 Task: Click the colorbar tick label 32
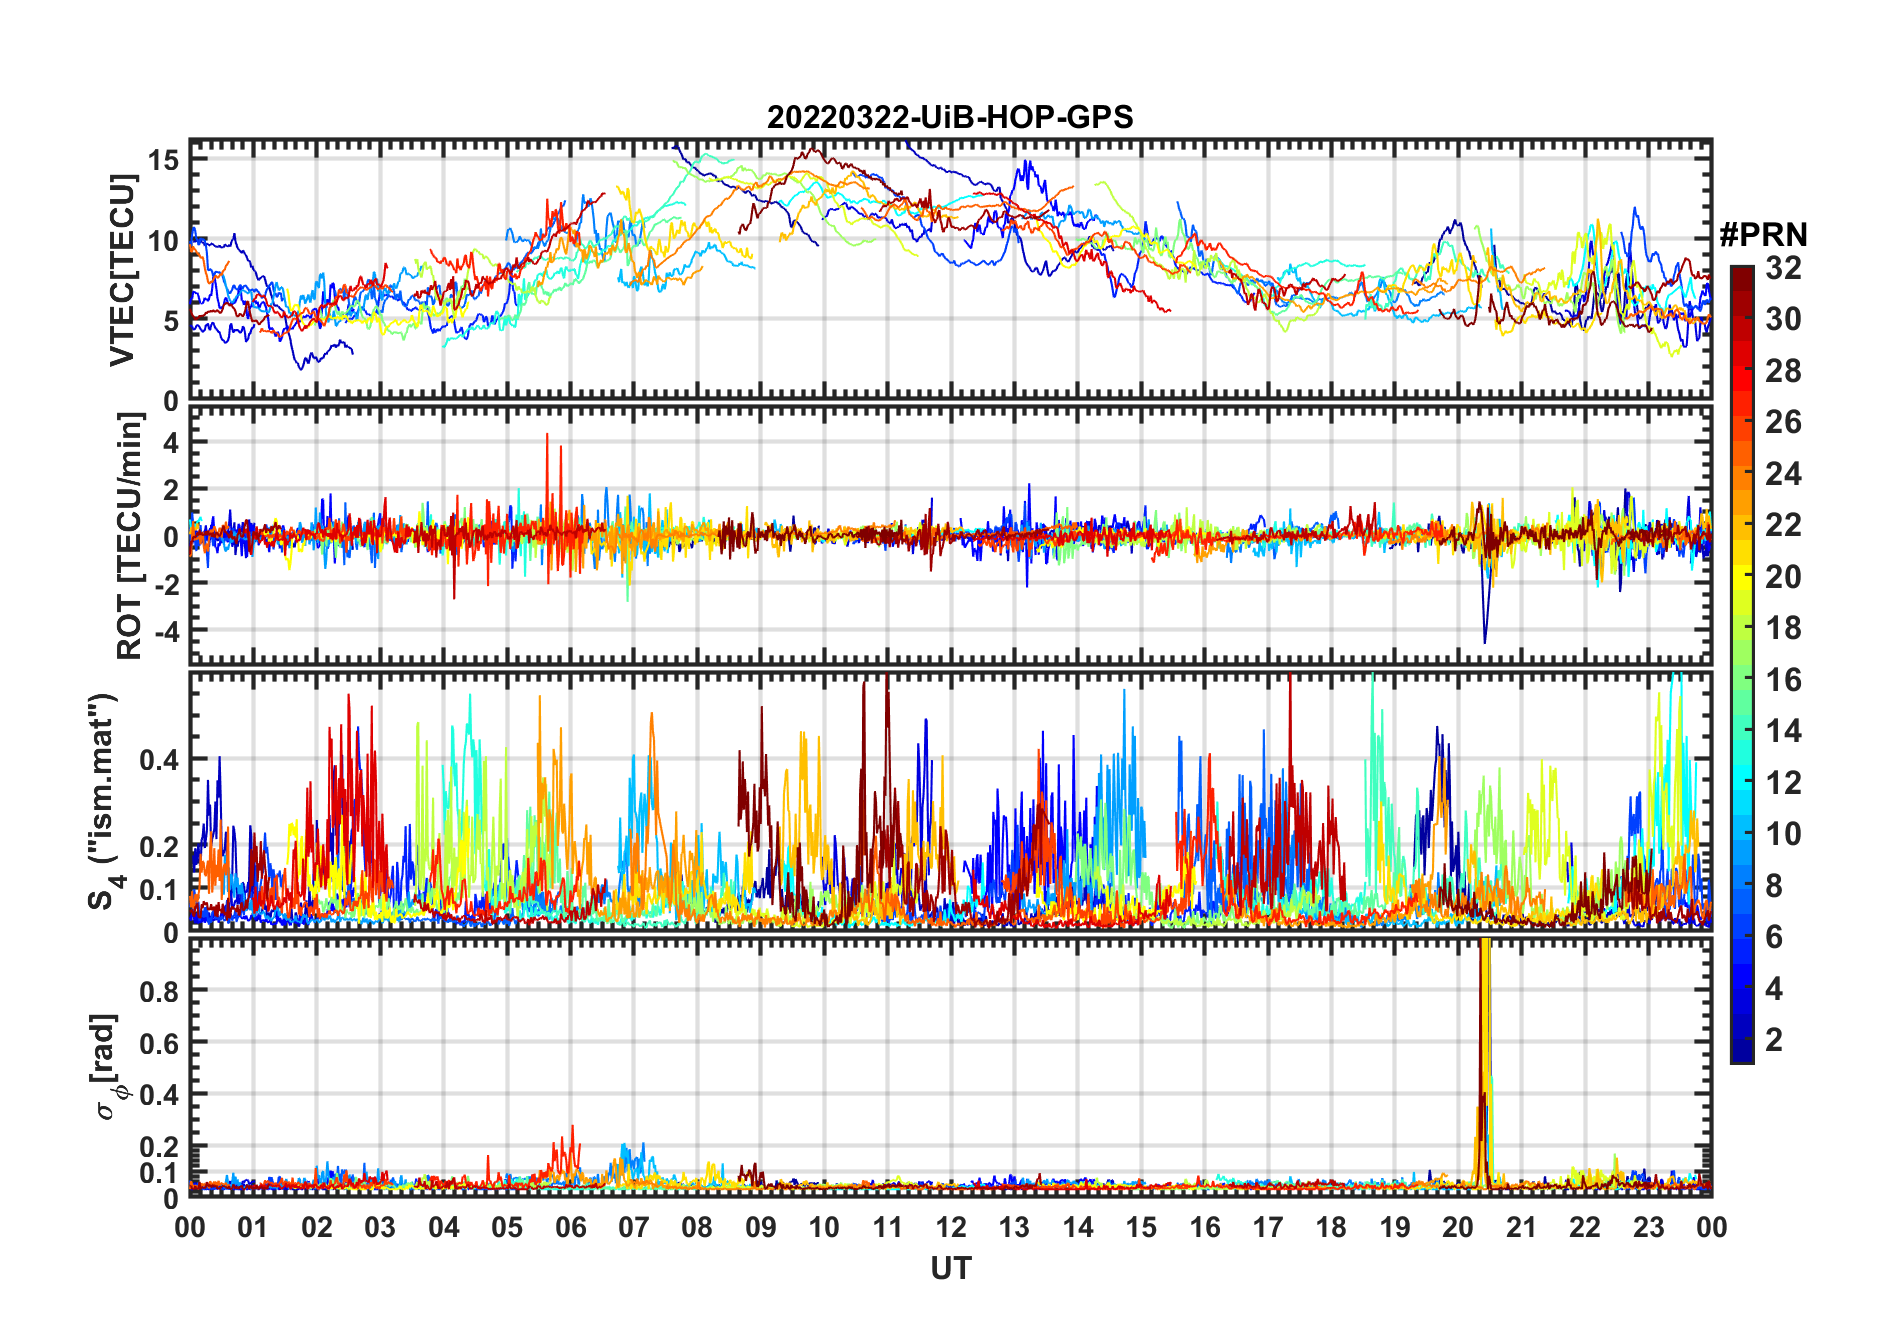pyautogui.click(x=1783, y=268)
